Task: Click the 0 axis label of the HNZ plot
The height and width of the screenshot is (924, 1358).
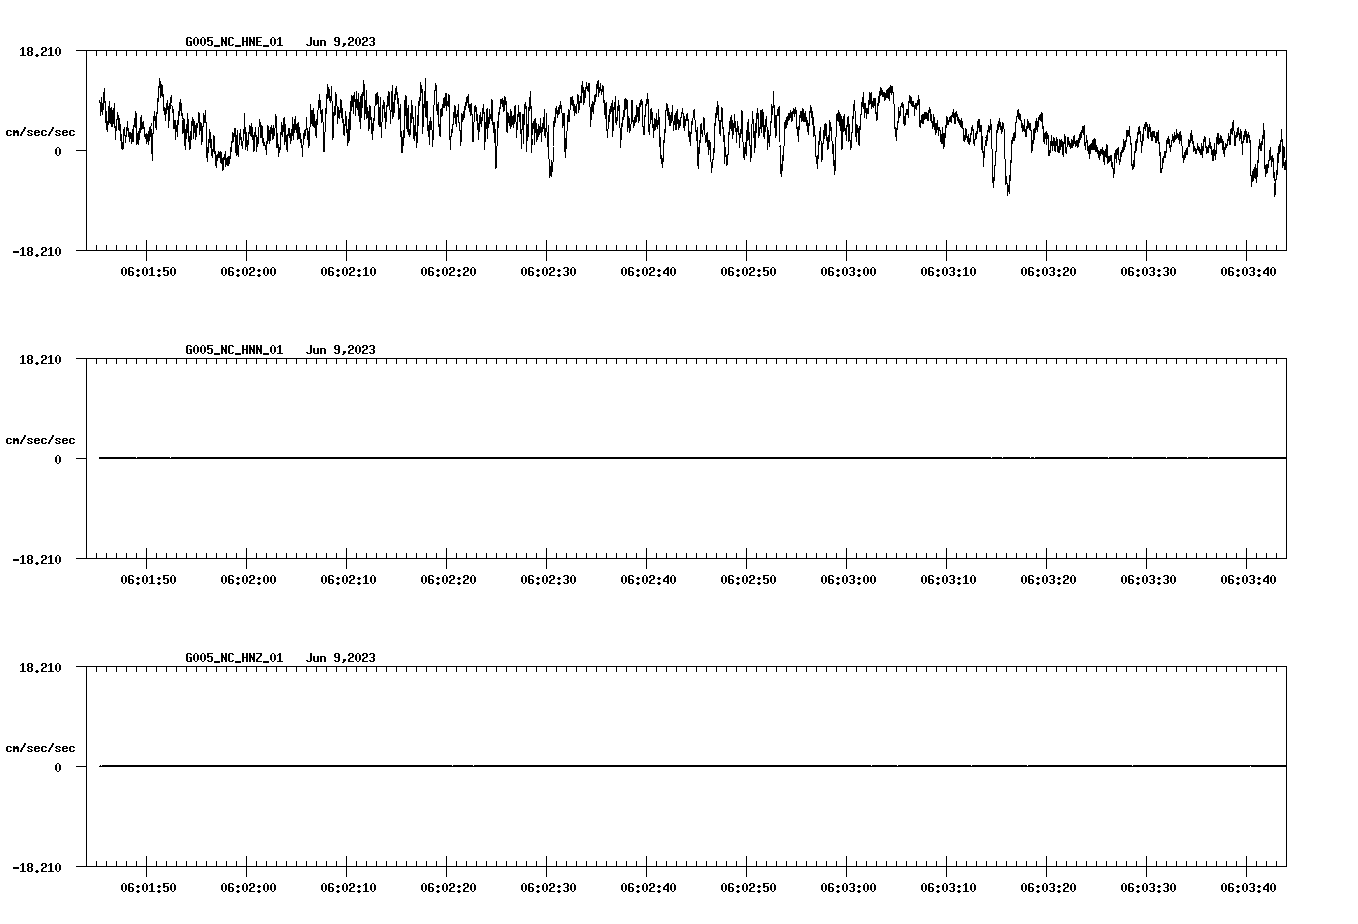Action: click(58, 768)
